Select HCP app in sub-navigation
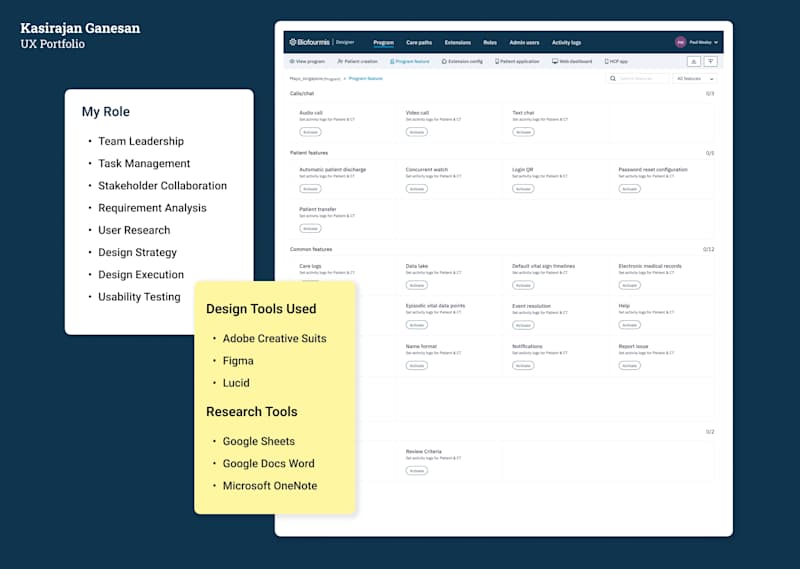 616,61
